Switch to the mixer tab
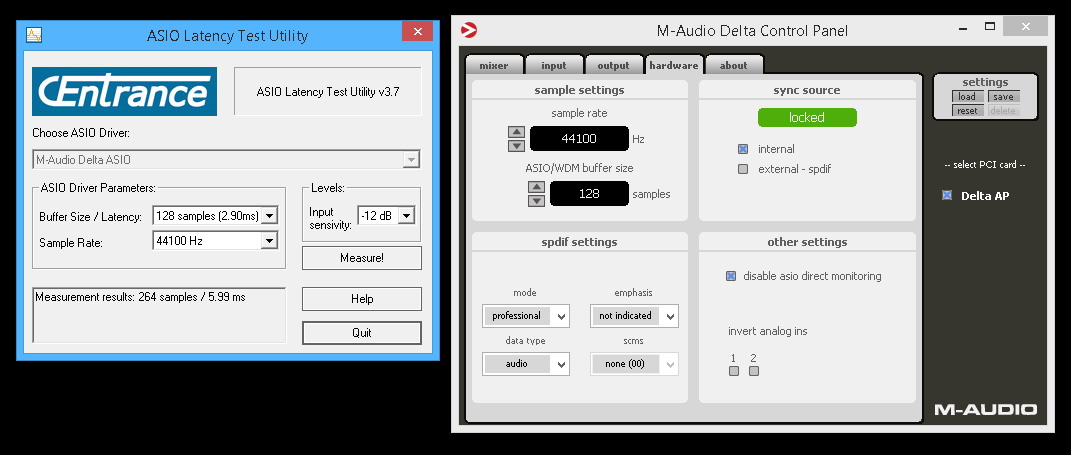1071x455 pixels. [x=494, y=66]
